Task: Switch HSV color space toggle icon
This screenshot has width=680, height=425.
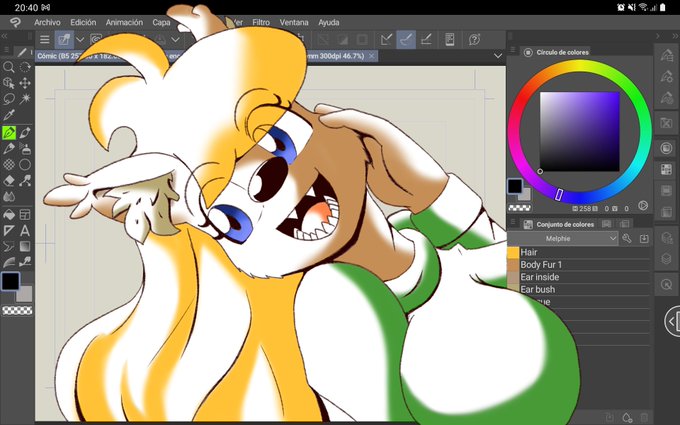Action: [x=643, y=206]
